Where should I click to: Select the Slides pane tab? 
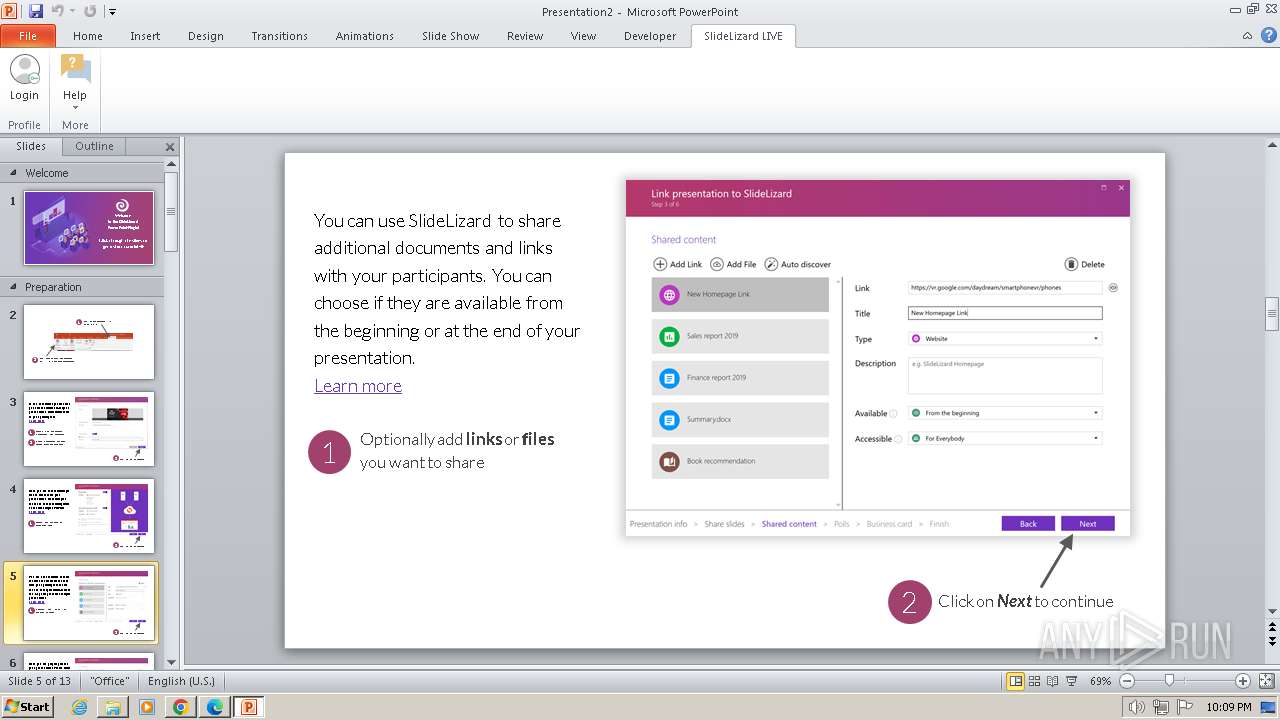[31, 146]
